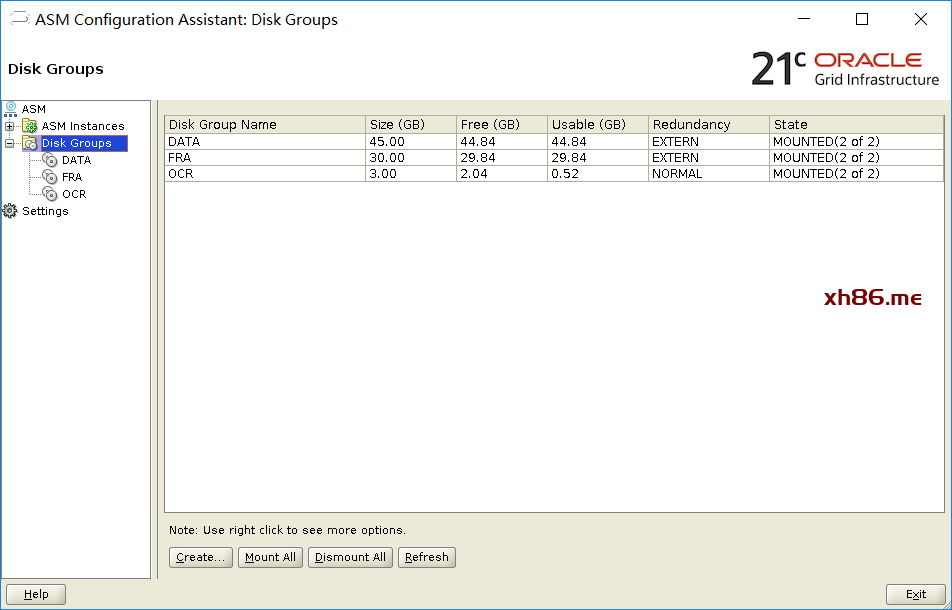Image resolution: width=952 pixels, height=610 pixels.
Task: Expand the ASM Instances tree node
Action: tap(10, 126)
